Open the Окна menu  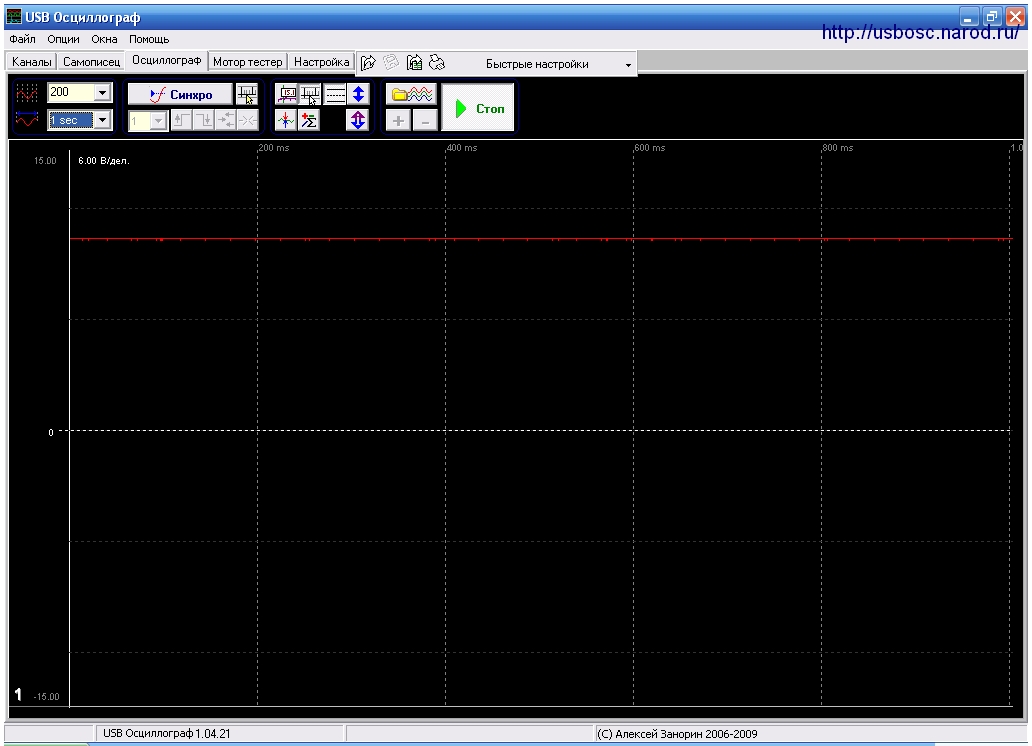pyautogui.click(x=104, y=40)
